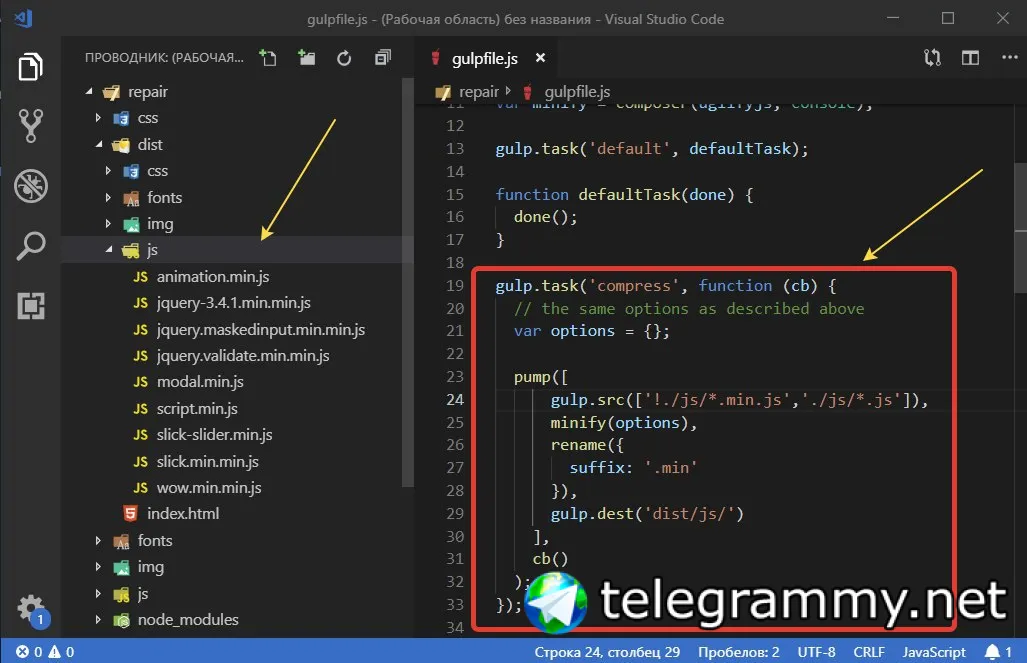The height and width of the screenshot is (663, 1027).
Task: Close the gulpfile.js tab
Action: click(x=540, y=58)
